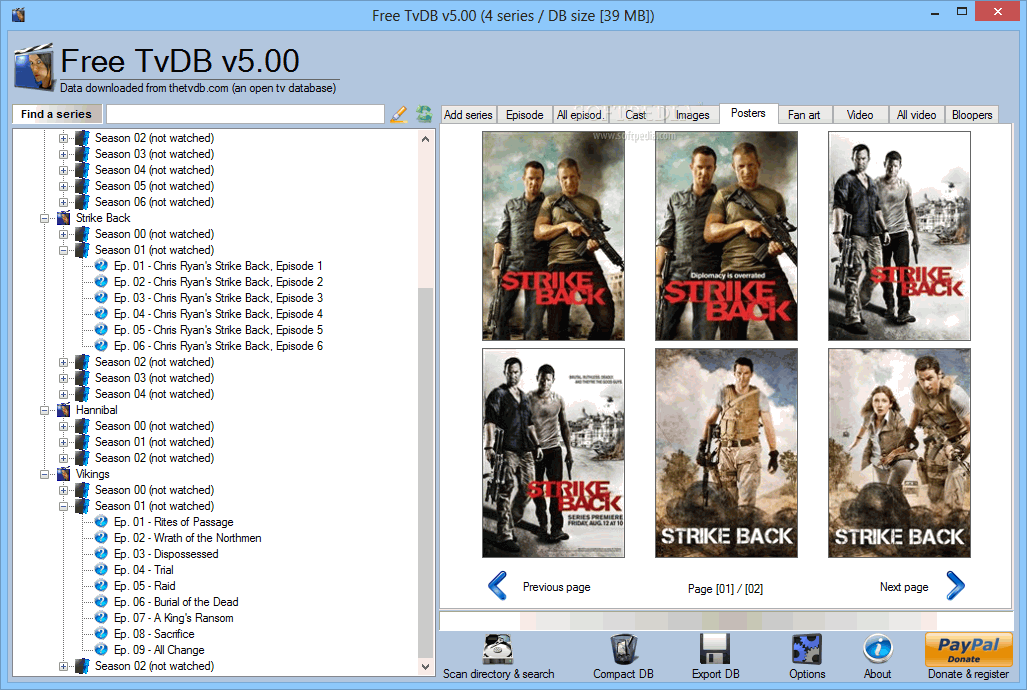This screenshot has height=690, width=1027.
Task: Click the Free TvDB logo icon
Action: click(x=33, y=67)
